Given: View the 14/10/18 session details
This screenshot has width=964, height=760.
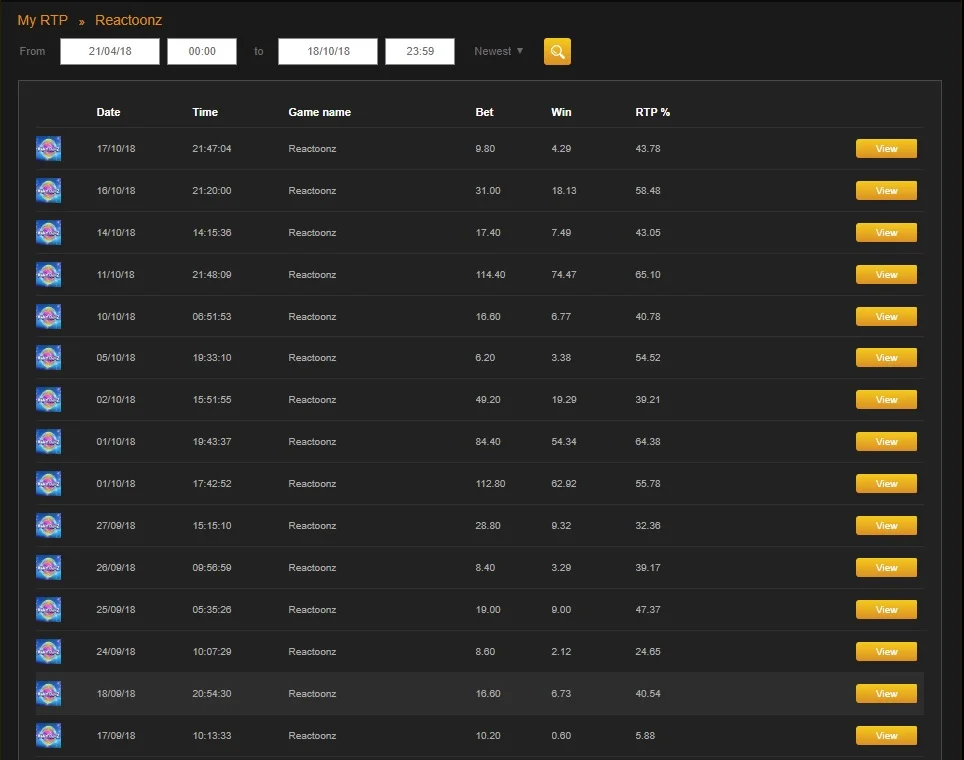Looking at the screenshot, I should click(x=886, y=232).
